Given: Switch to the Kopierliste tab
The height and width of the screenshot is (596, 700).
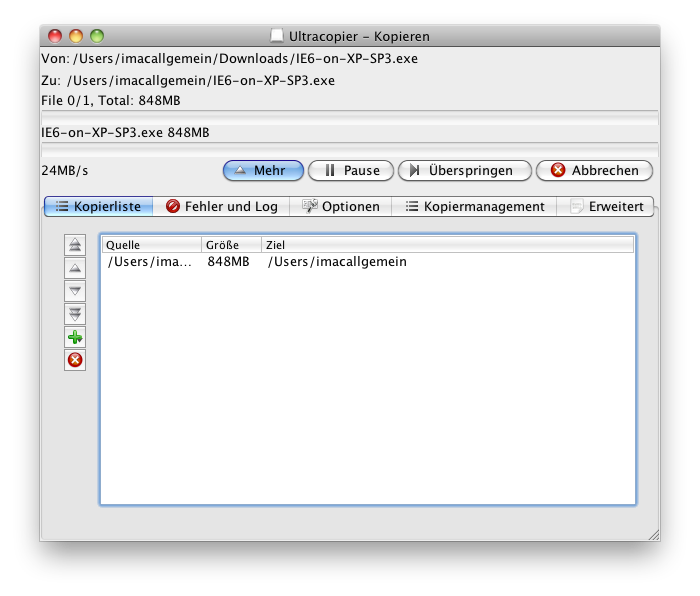Looking at the screenshot, I should (99, 206).
